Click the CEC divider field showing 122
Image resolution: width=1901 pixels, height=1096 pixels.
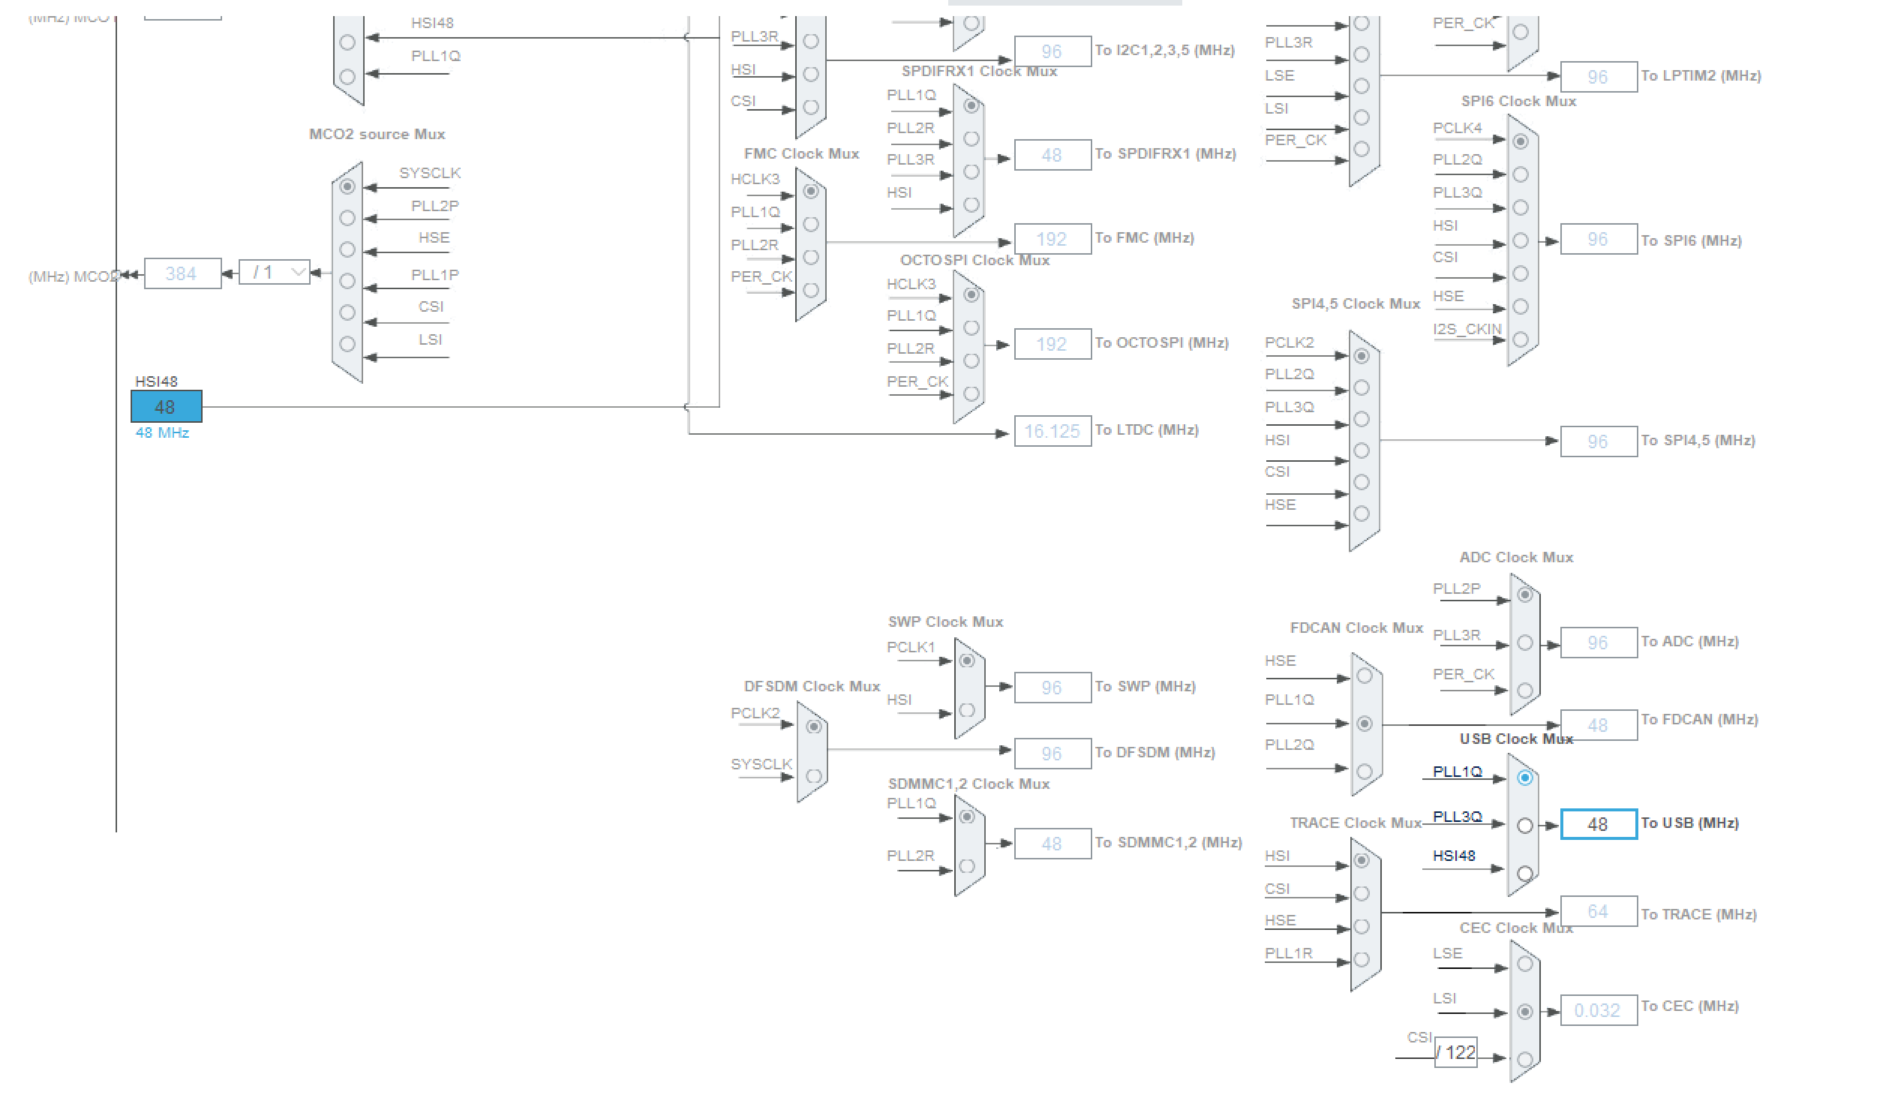point(1455,1052)
